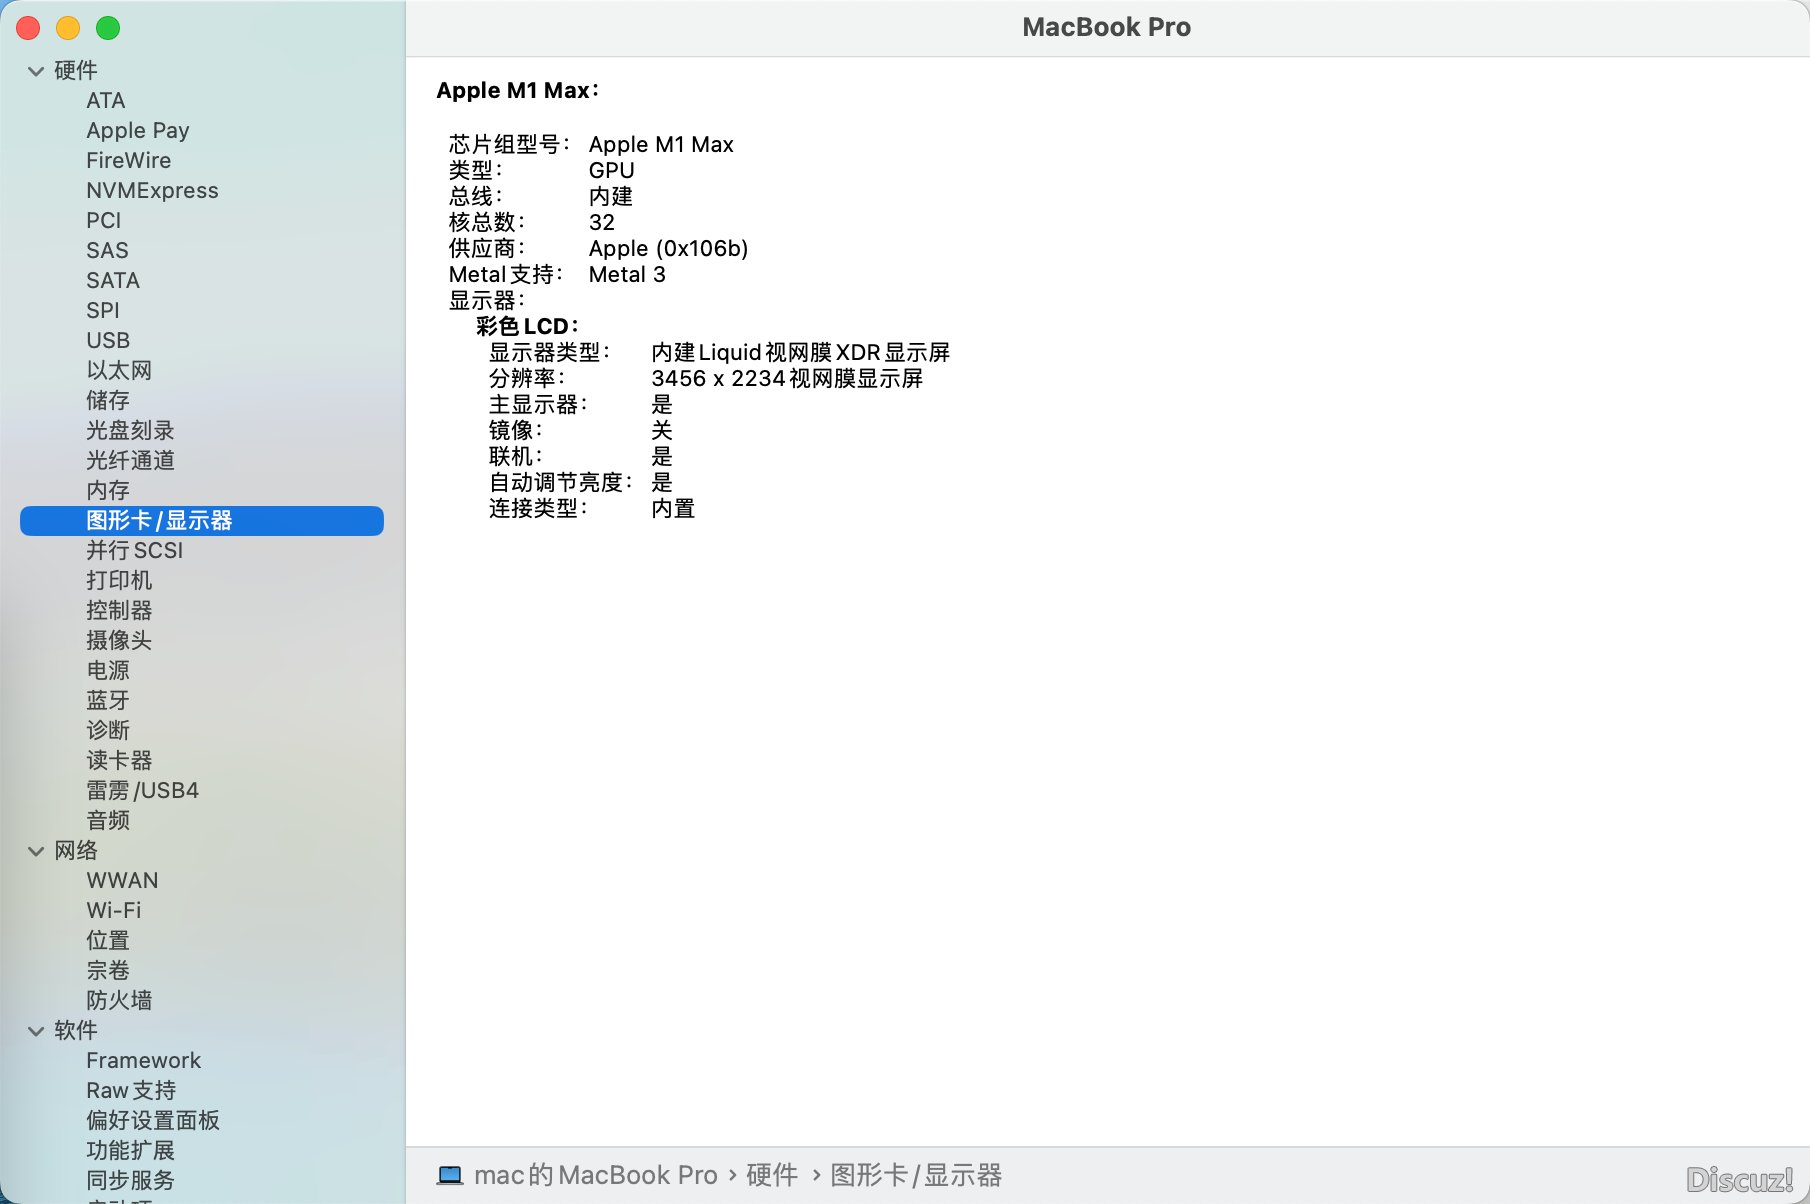Select 控制器 in the sidebar

[x=119, y=611]
